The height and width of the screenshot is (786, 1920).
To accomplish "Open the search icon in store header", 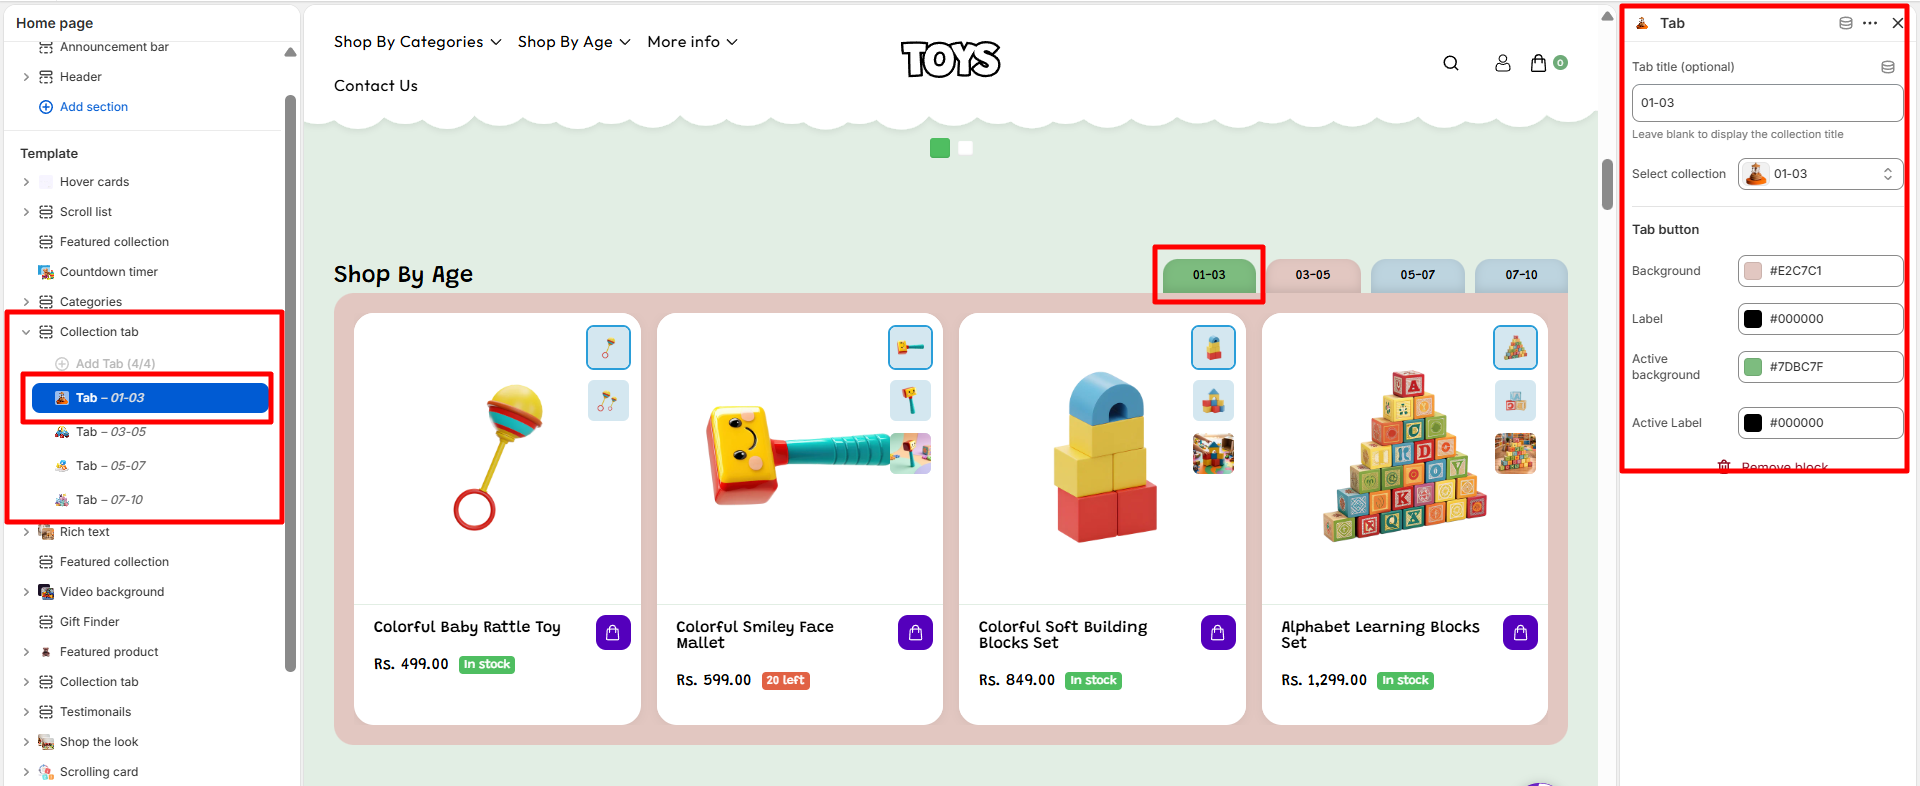I will coord(1451,63).
